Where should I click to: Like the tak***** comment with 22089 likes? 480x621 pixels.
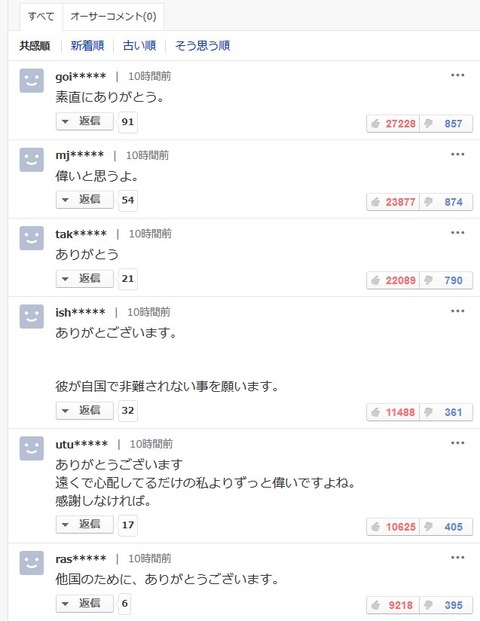pos(393,280)
